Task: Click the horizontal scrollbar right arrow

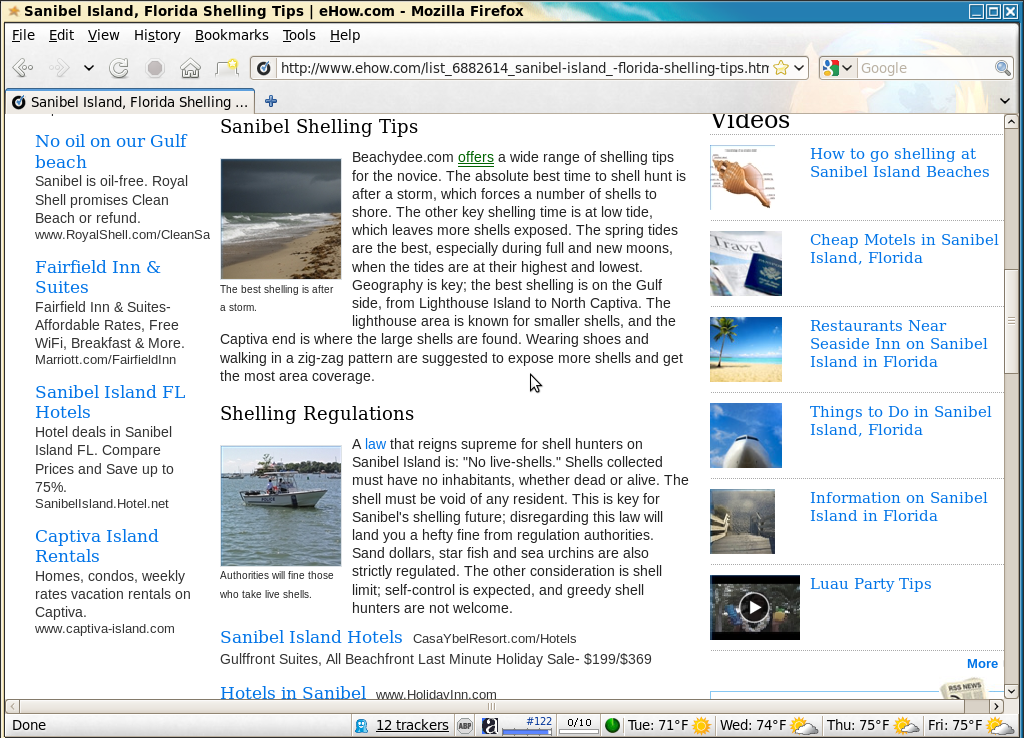Action: click(997, 706)
